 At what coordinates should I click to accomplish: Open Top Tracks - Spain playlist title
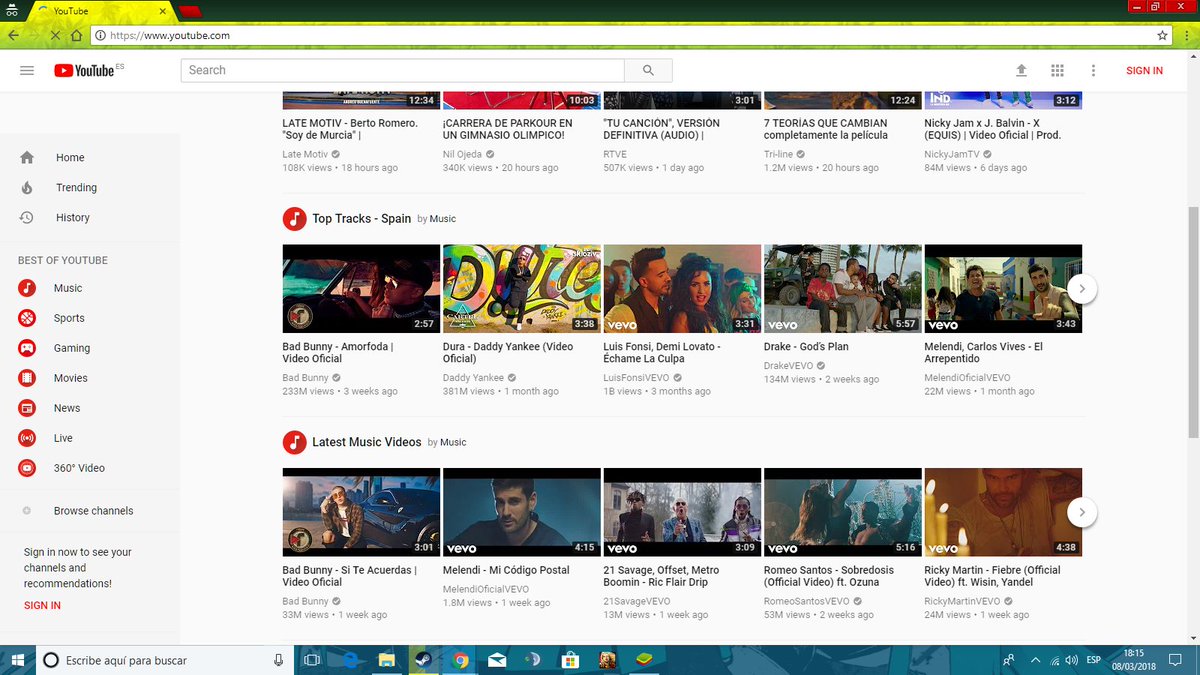point(362,218)
